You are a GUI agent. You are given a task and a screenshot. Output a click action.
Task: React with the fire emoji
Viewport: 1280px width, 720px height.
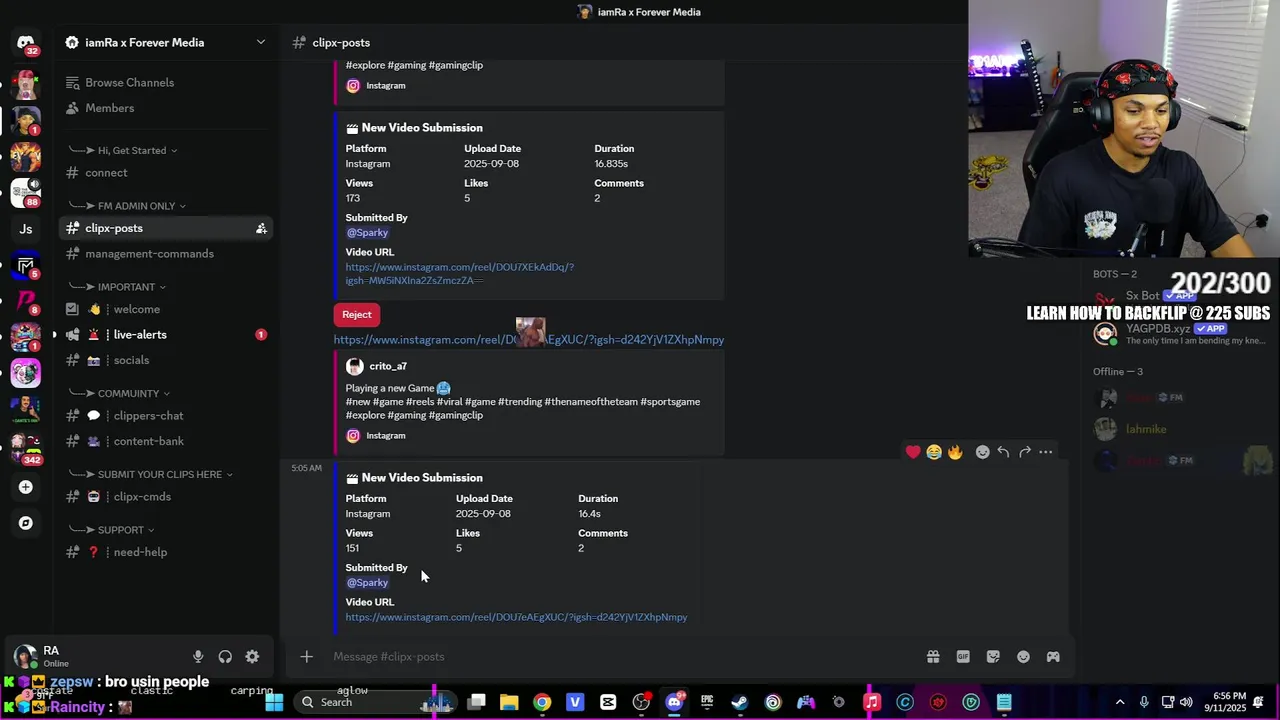point(955,452)
